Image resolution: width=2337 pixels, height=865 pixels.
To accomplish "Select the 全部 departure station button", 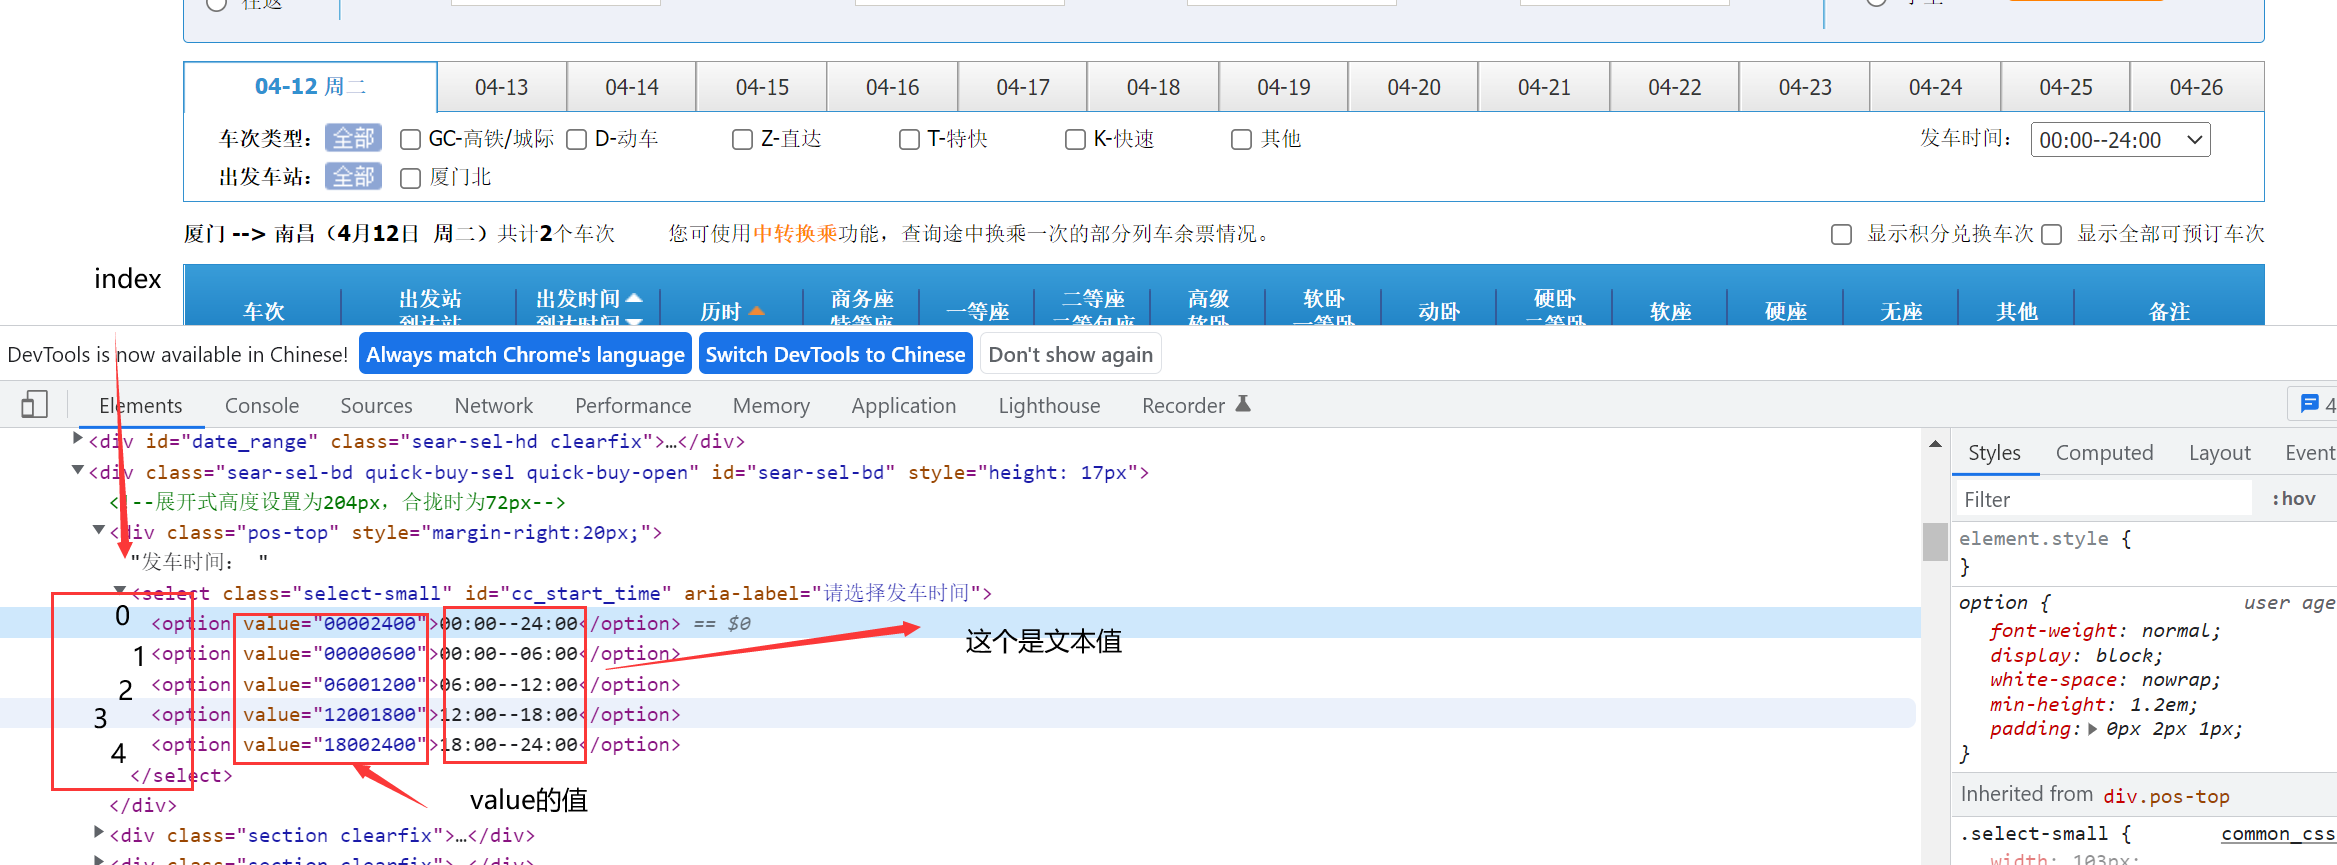I will (353, 177).
